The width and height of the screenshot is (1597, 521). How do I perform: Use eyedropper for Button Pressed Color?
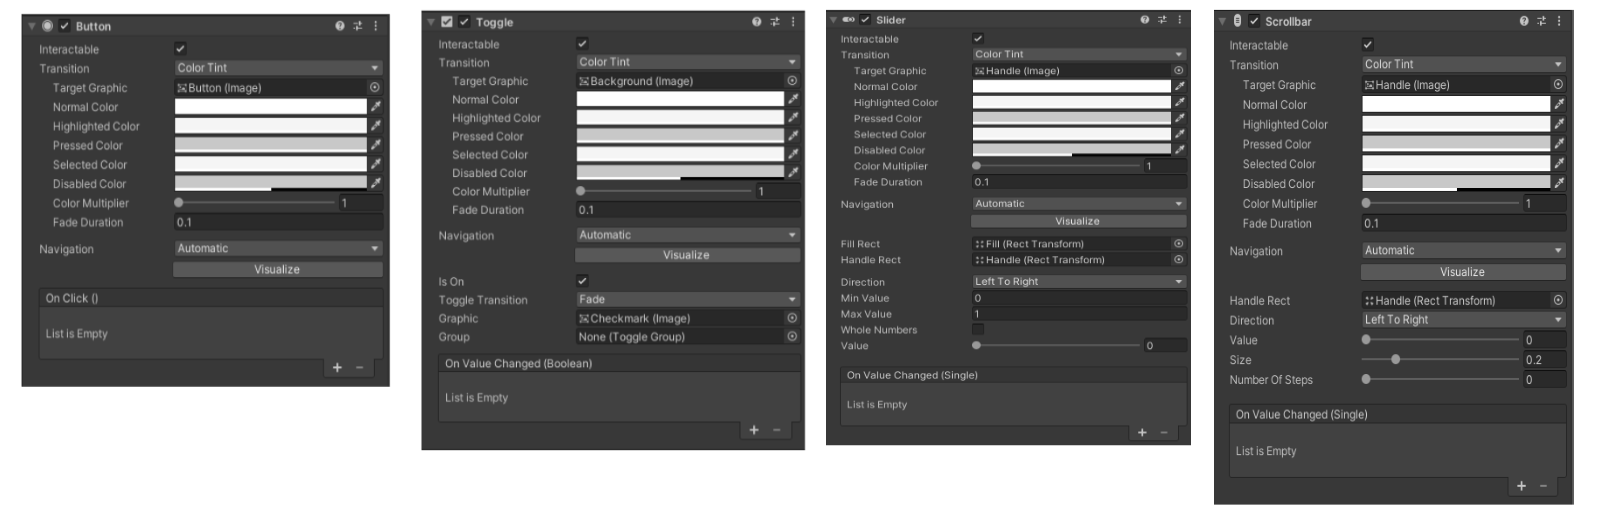click(376, 145)
